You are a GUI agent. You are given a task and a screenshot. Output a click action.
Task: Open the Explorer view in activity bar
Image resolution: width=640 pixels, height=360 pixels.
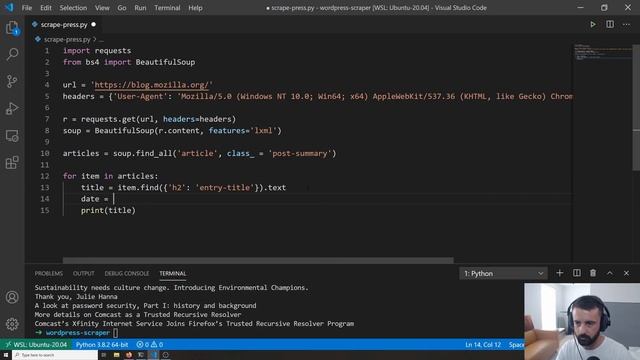tap(12, 28)
